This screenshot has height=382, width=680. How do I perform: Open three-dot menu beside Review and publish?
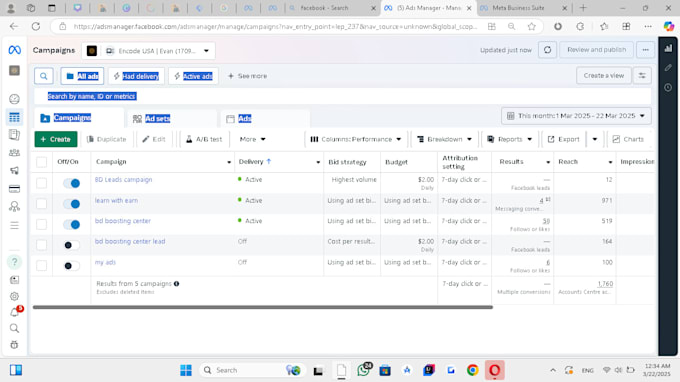pos(645,50)
